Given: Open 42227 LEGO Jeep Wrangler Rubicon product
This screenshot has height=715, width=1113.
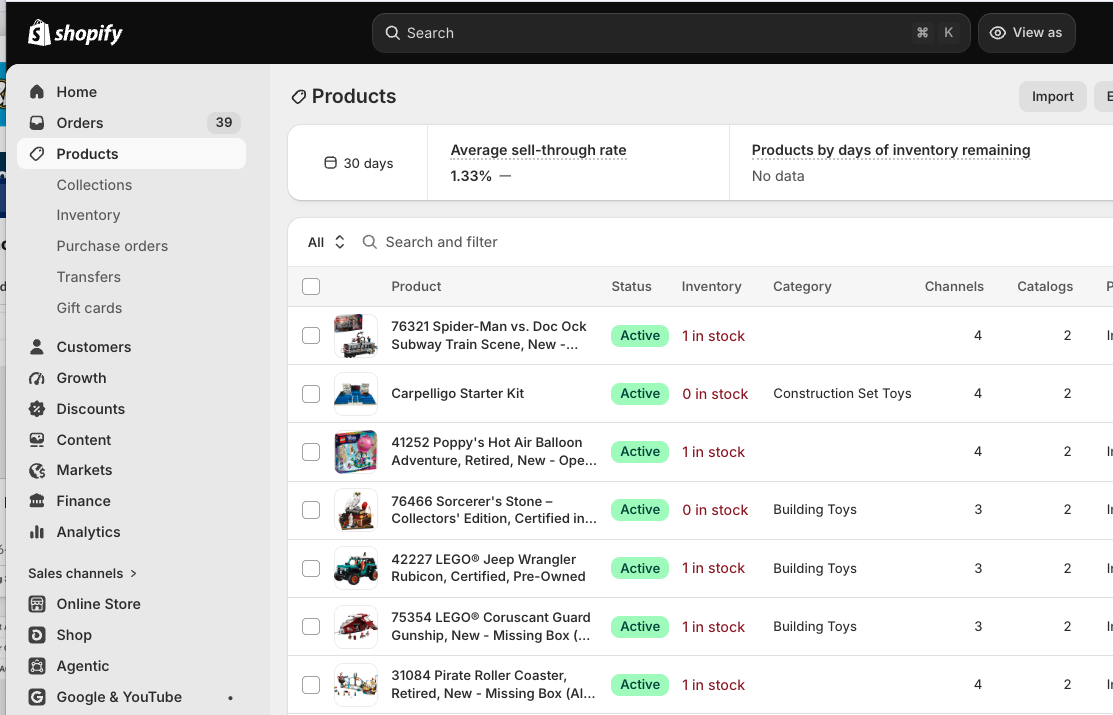Looking at the screenshot, I should pos(488,568).
